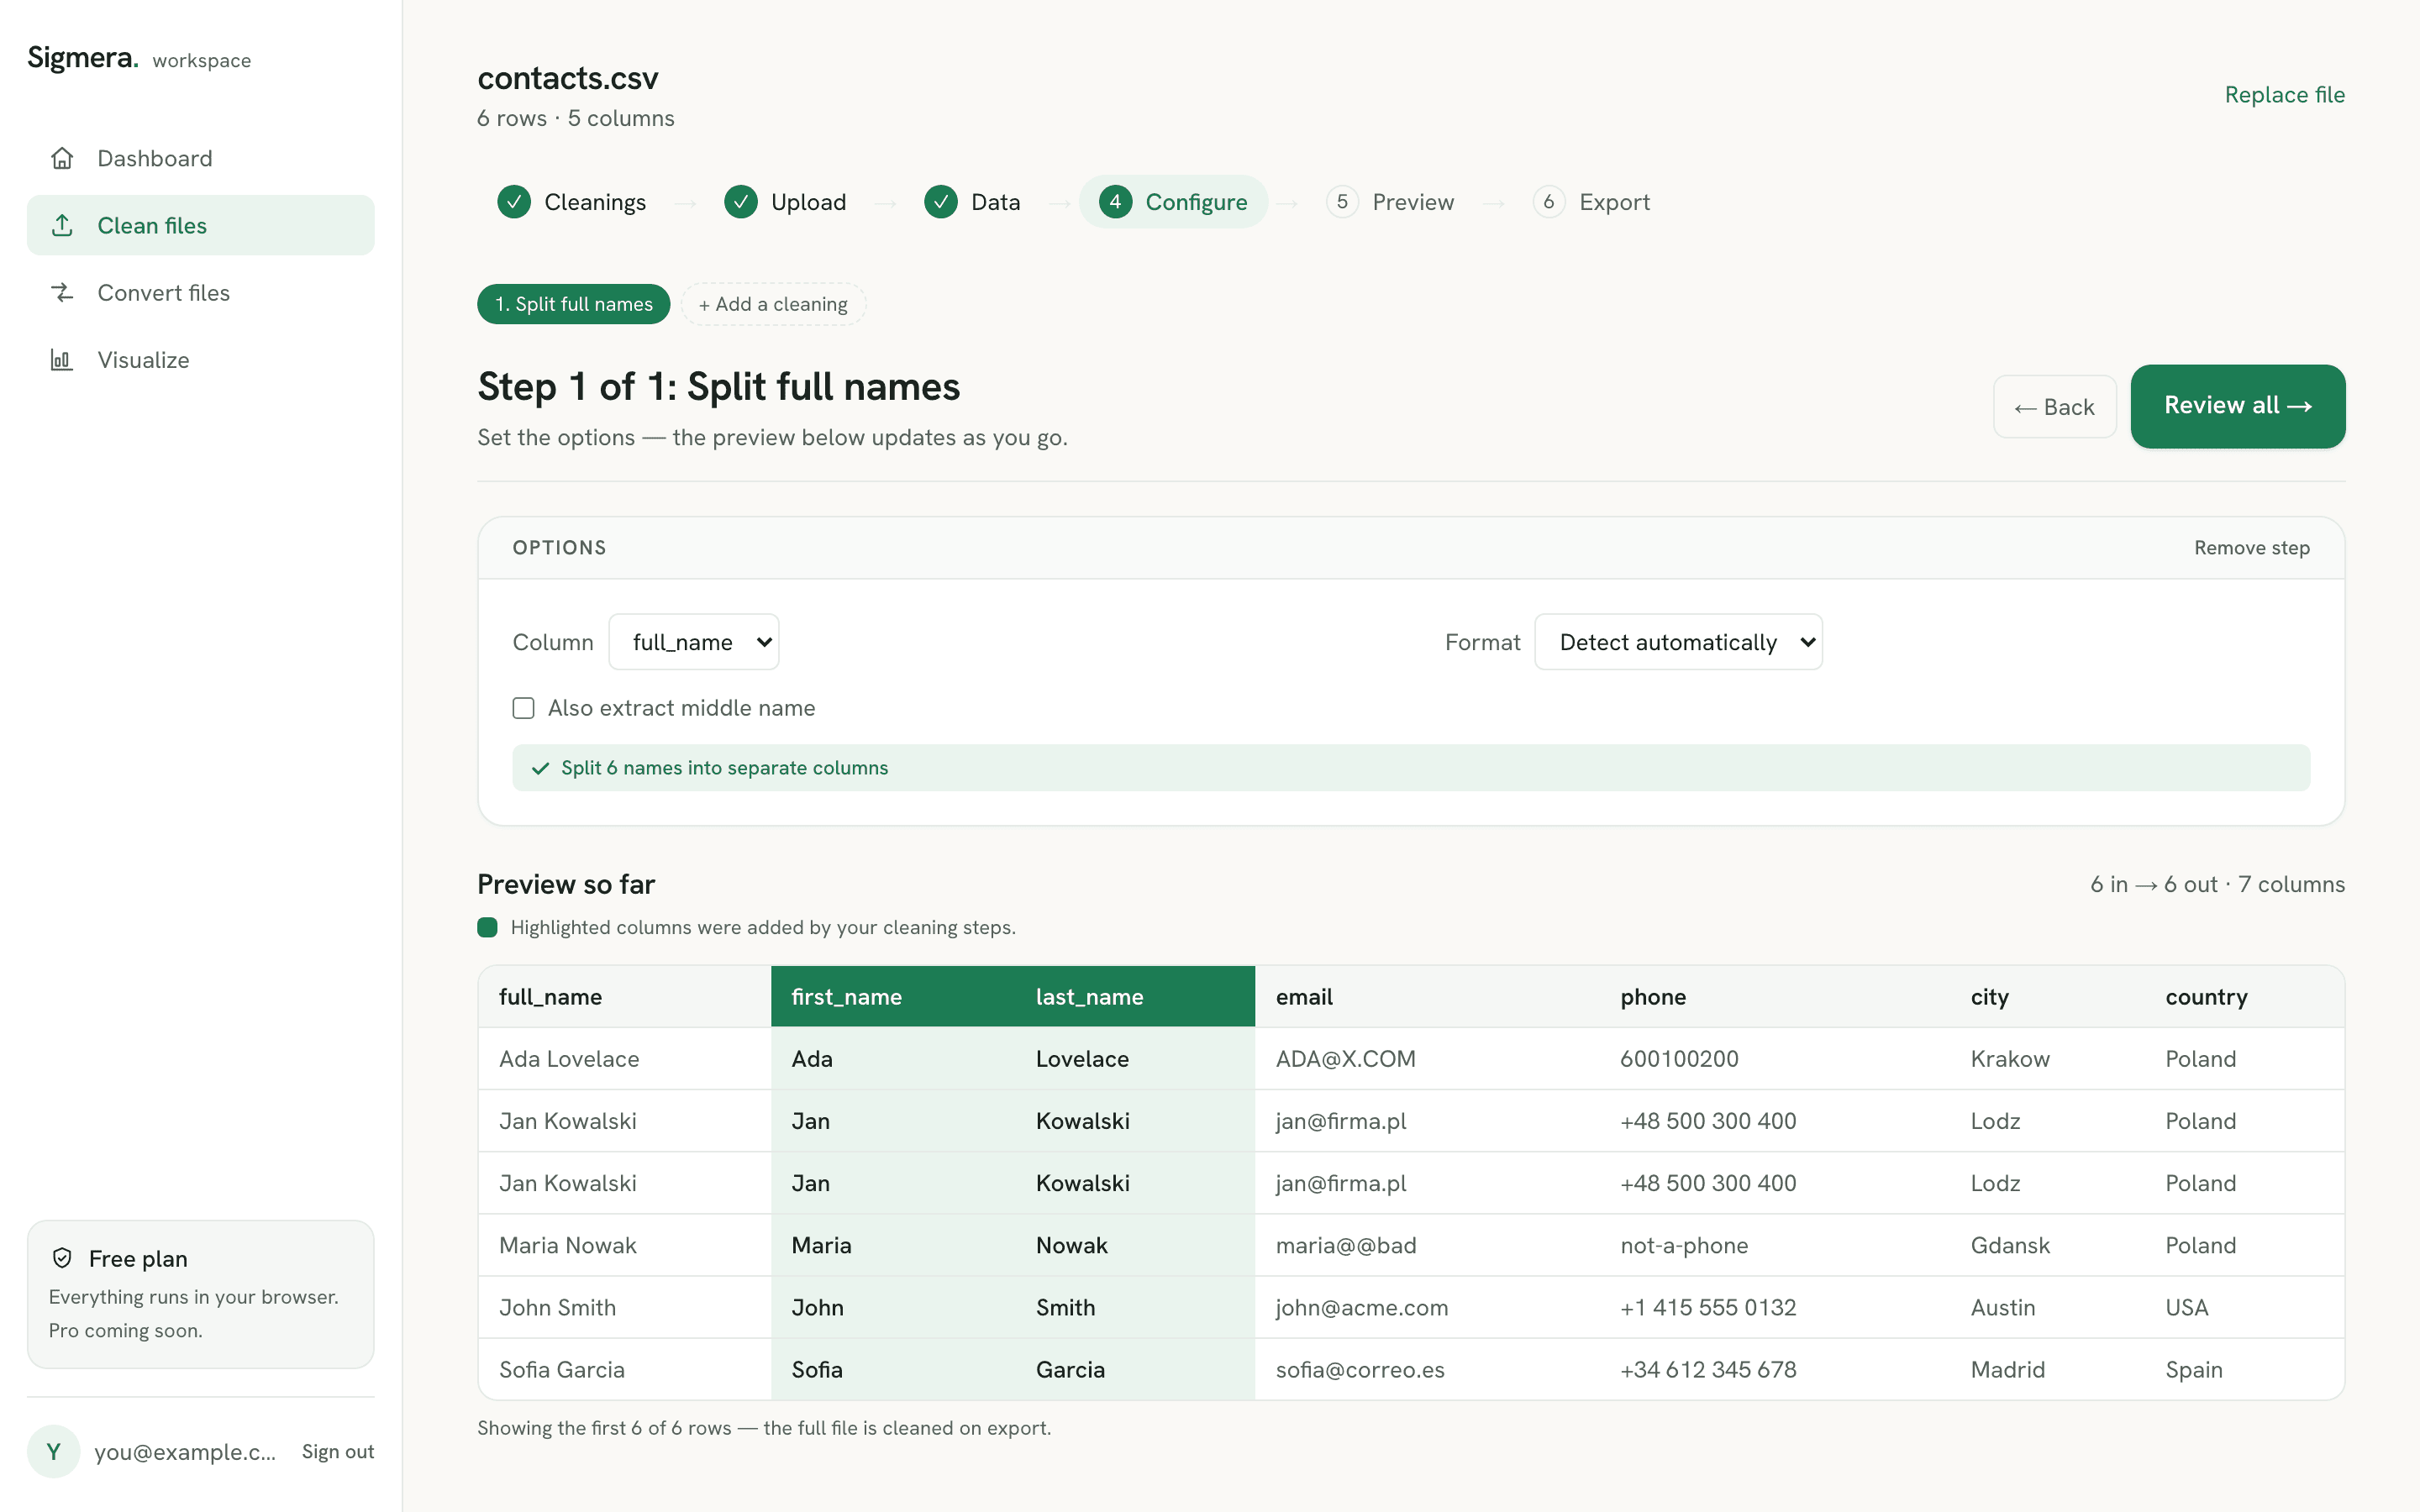Click the Export step number 6 badge

1549,202
